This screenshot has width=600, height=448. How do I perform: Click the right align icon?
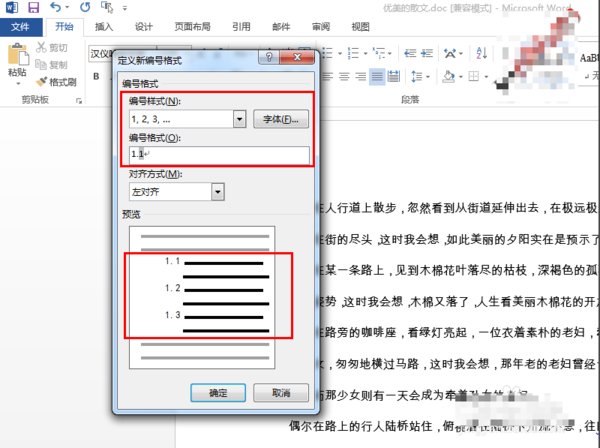click(x=360, y=77)
